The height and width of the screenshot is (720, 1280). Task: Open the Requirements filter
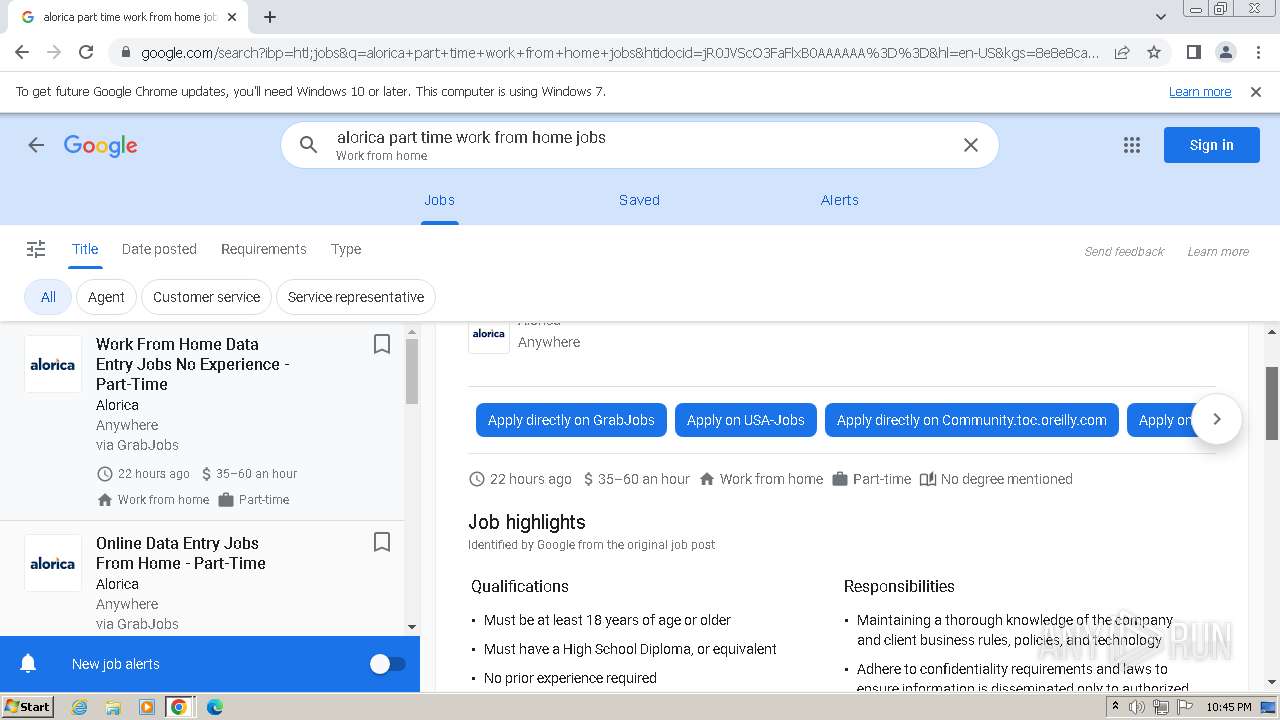[x=264, y=249]
